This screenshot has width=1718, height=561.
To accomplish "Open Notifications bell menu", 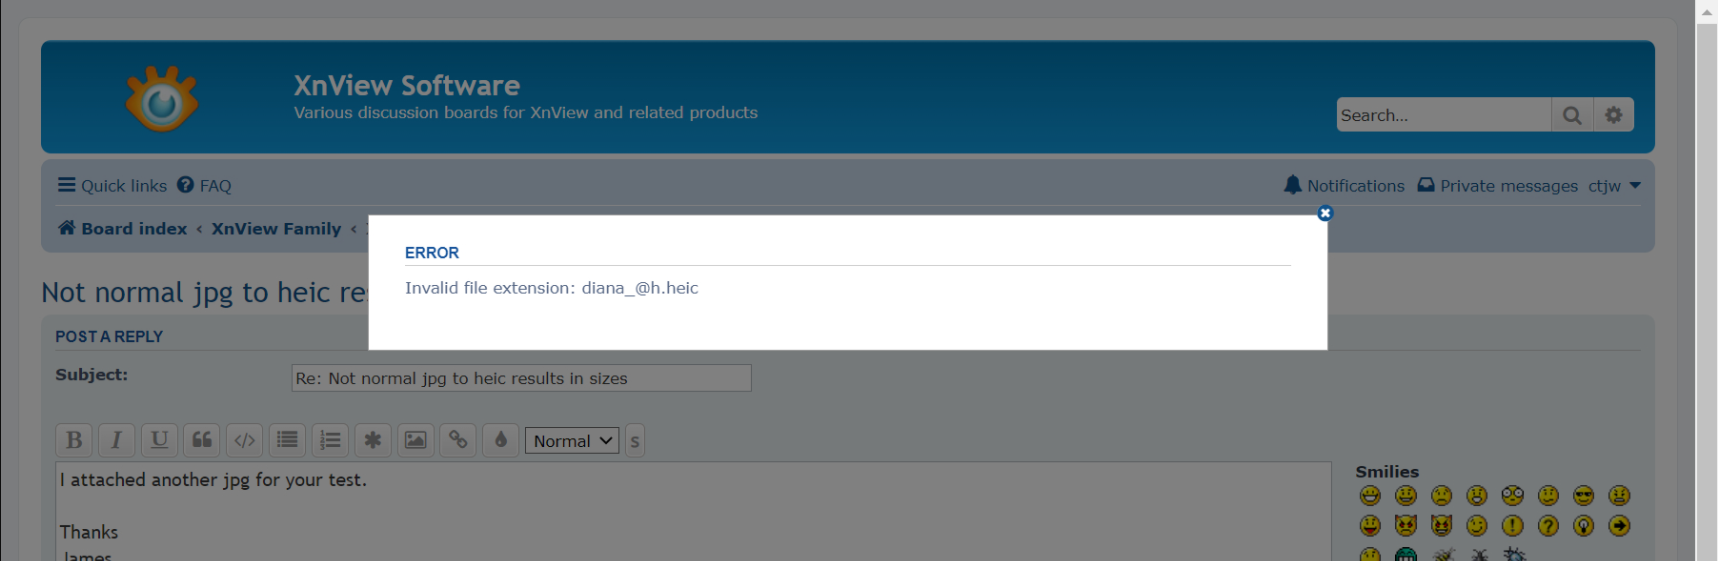I will pos(1344,186).
